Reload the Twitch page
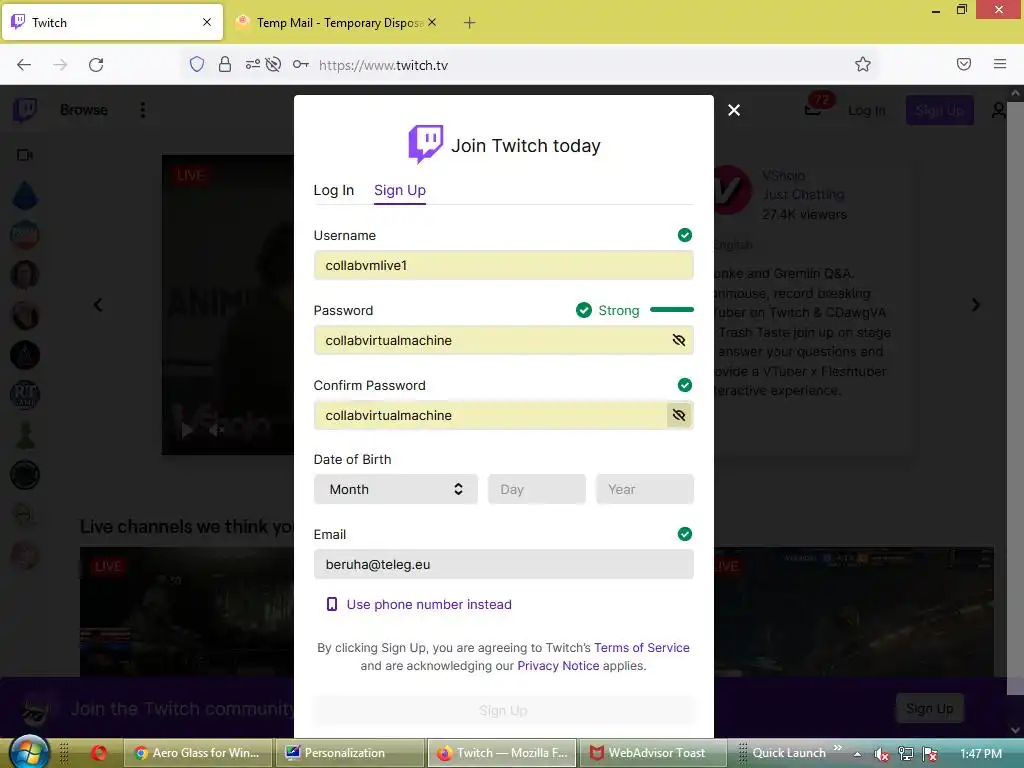Image resolution: width=1024 pixels, height=768 pixels. (x=96, y=65)
